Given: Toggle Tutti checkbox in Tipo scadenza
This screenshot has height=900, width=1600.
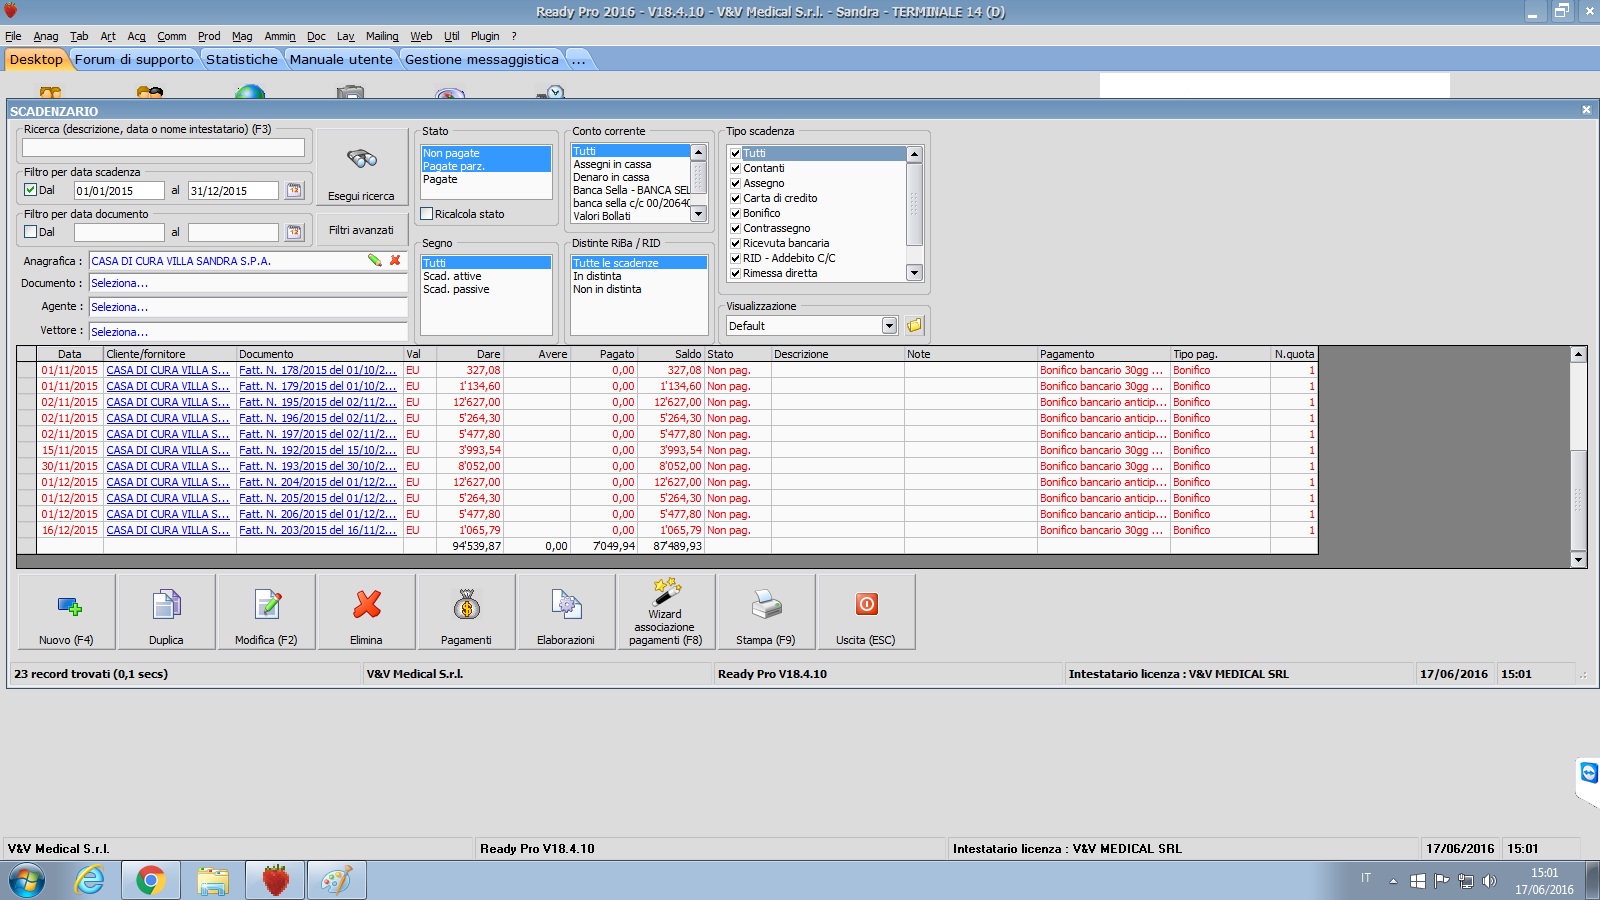Looking at the screenshot, I should click(735, 153).
